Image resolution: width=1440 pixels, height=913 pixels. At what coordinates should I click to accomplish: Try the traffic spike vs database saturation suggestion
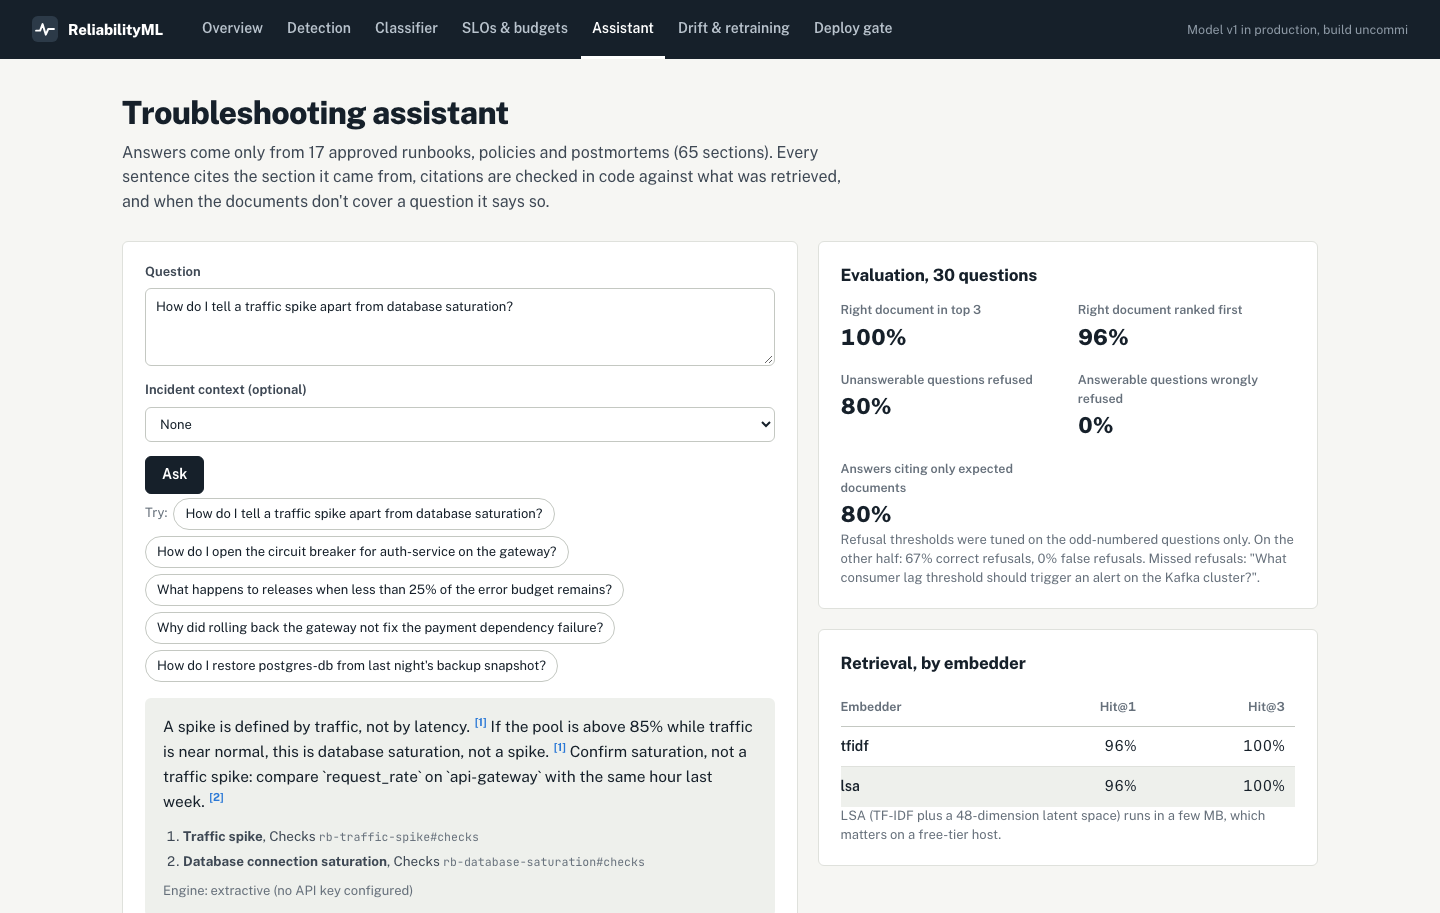click(x=364, y=514)
